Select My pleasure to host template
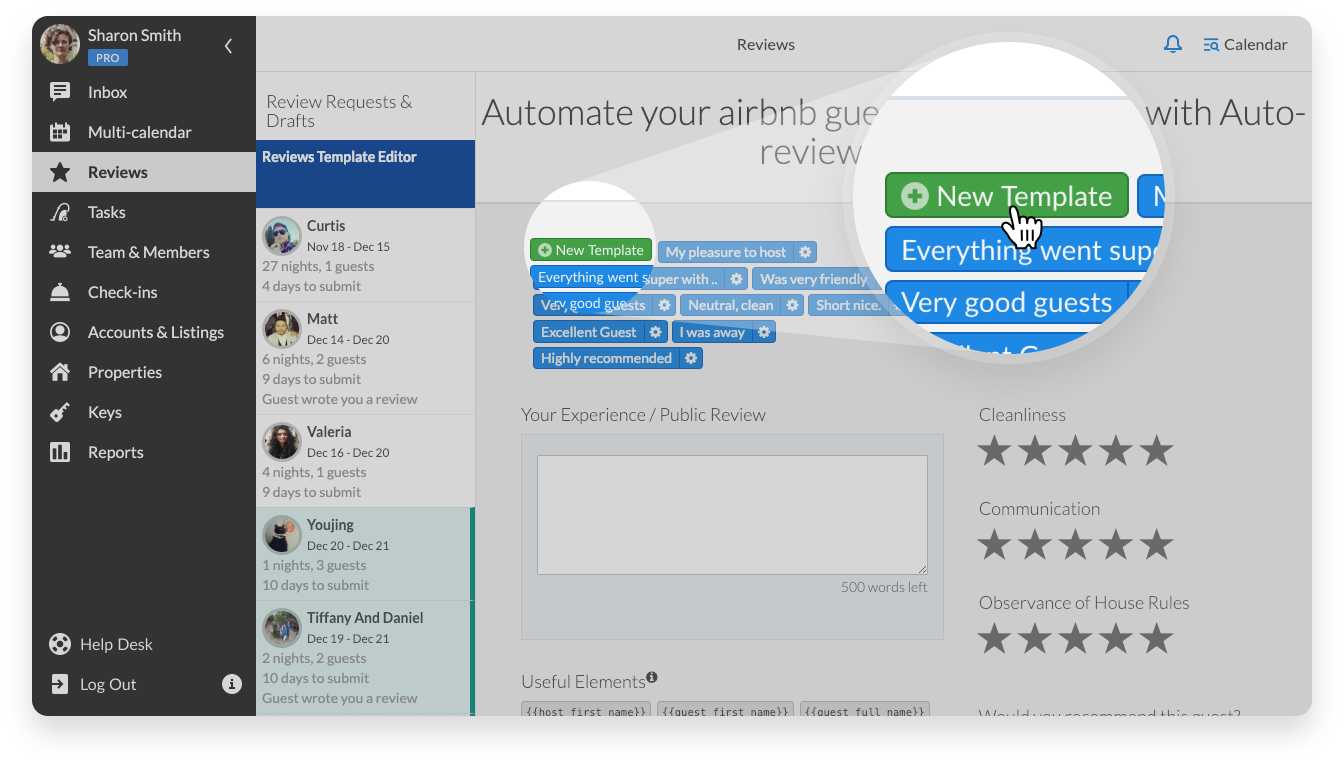The width and height of the screenshot is (1344, 764). pos(726,252)
